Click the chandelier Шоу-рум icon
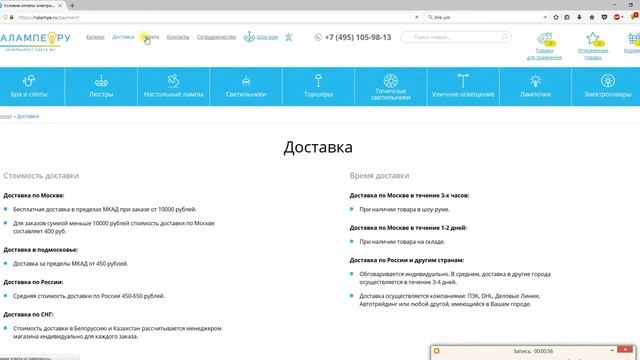This screenshot has height=360, width=640. point(249,37)
